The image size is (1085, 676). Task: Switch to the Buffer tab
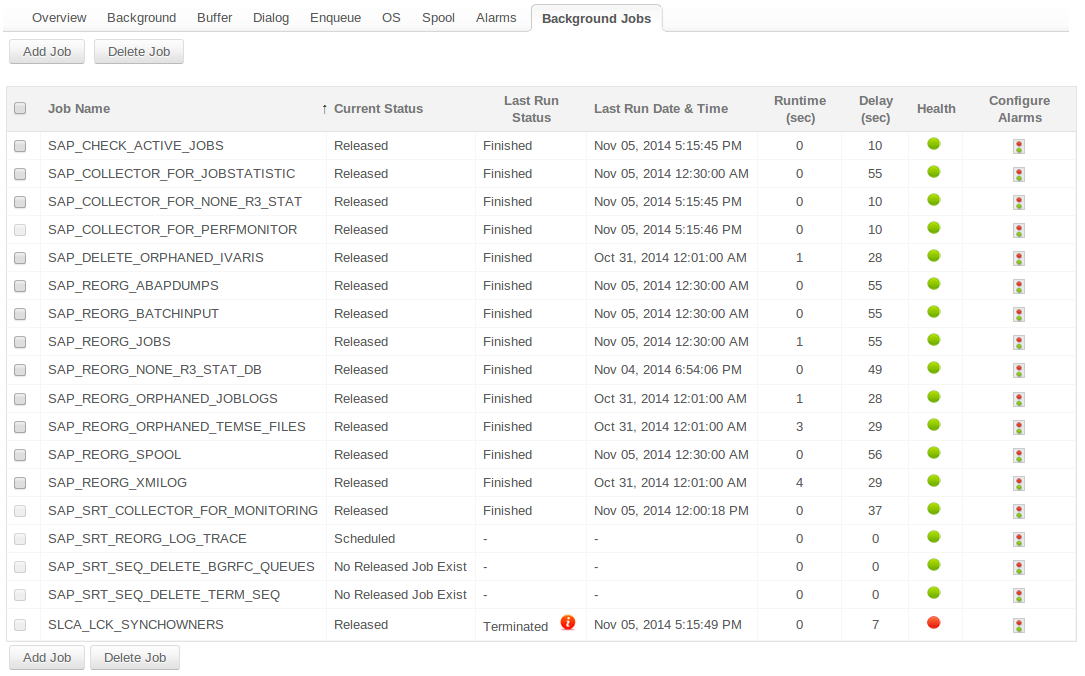[x=215, y=17]
